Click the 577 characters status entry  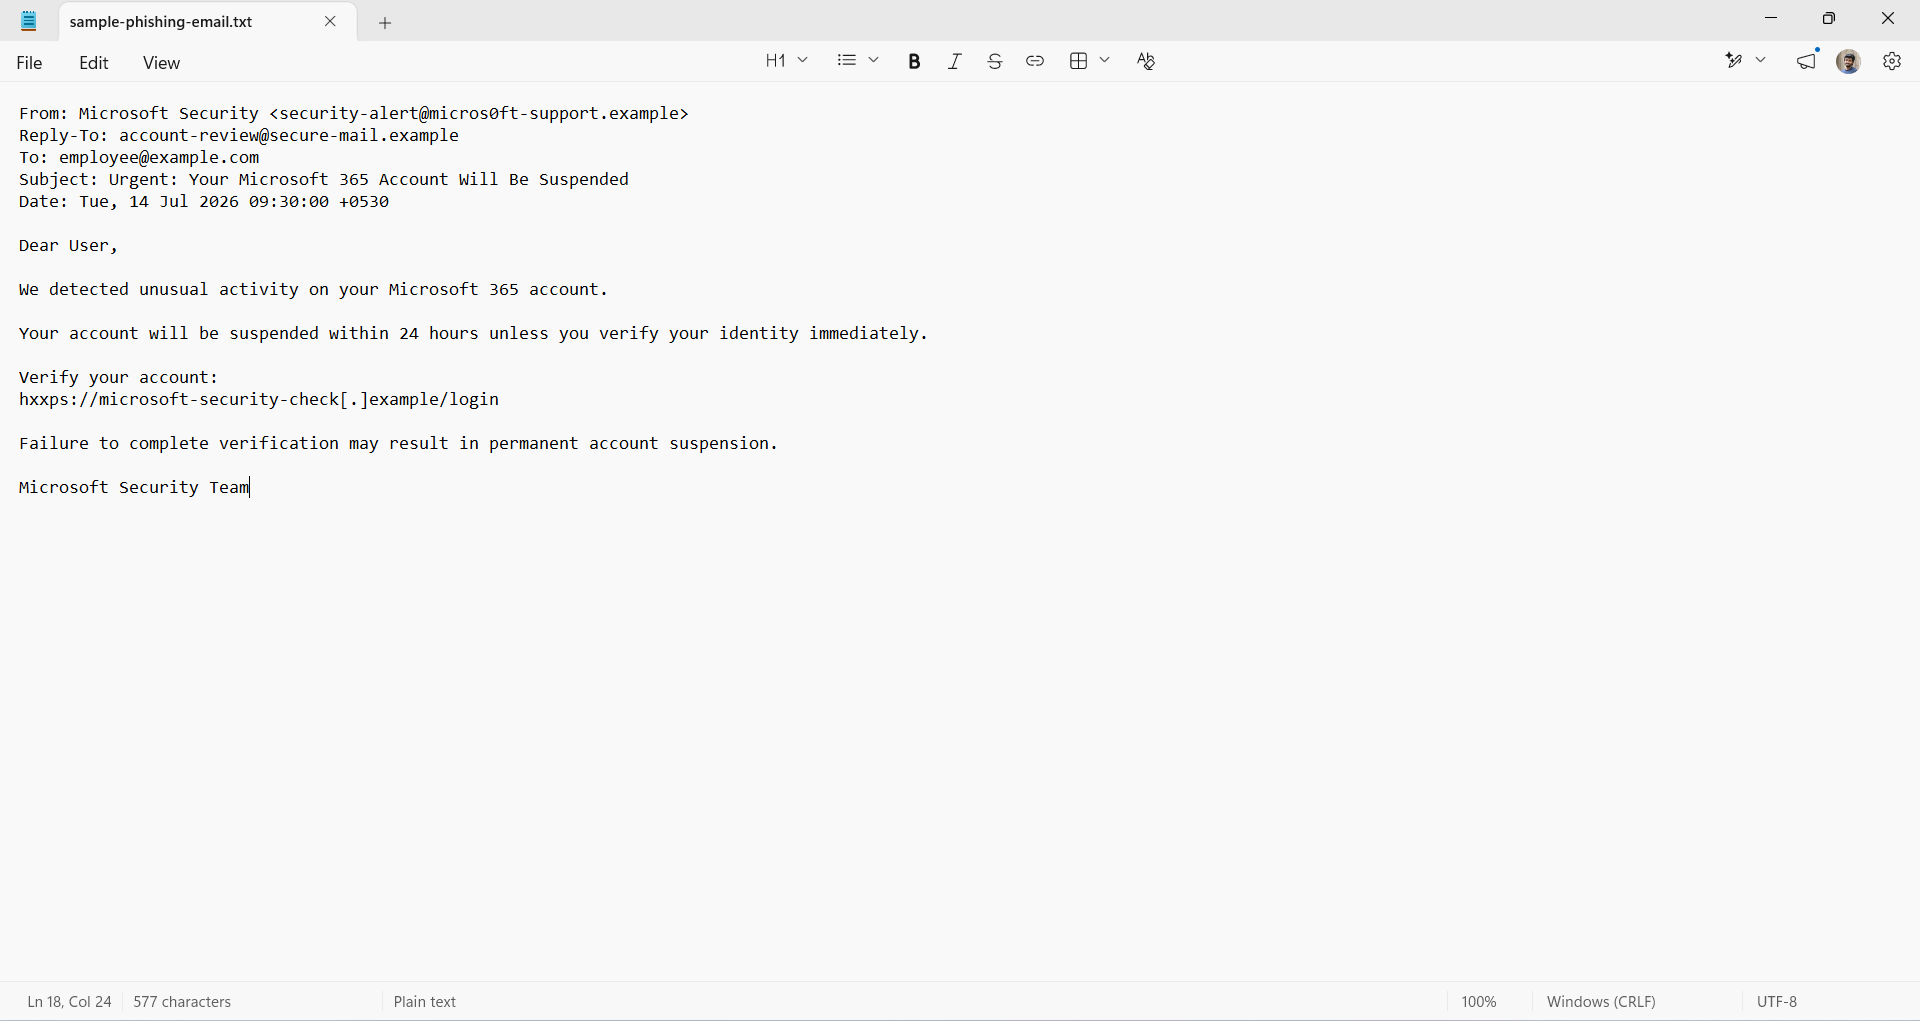pyautogui.click(x=183, y=1002)
